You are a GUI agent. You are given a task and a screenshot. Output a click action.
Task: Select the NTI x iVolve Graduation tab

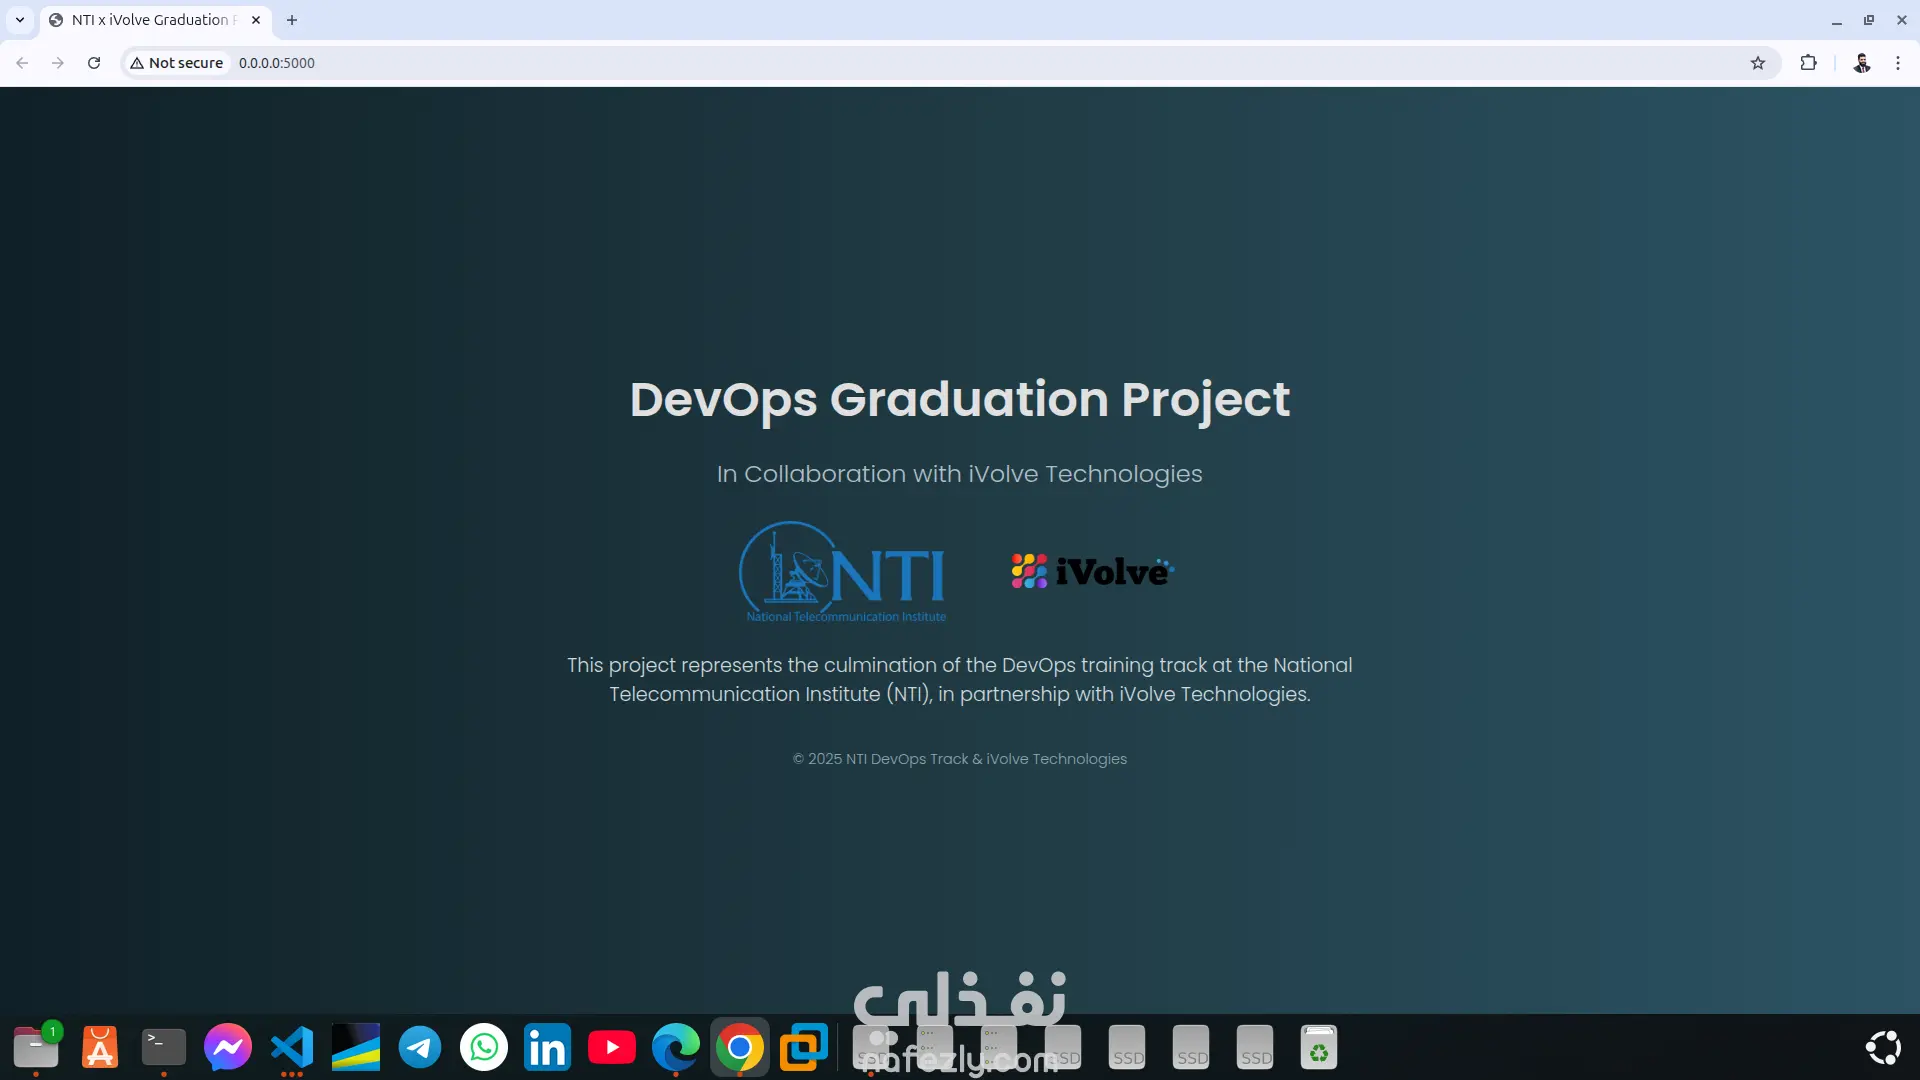(154, 20)
